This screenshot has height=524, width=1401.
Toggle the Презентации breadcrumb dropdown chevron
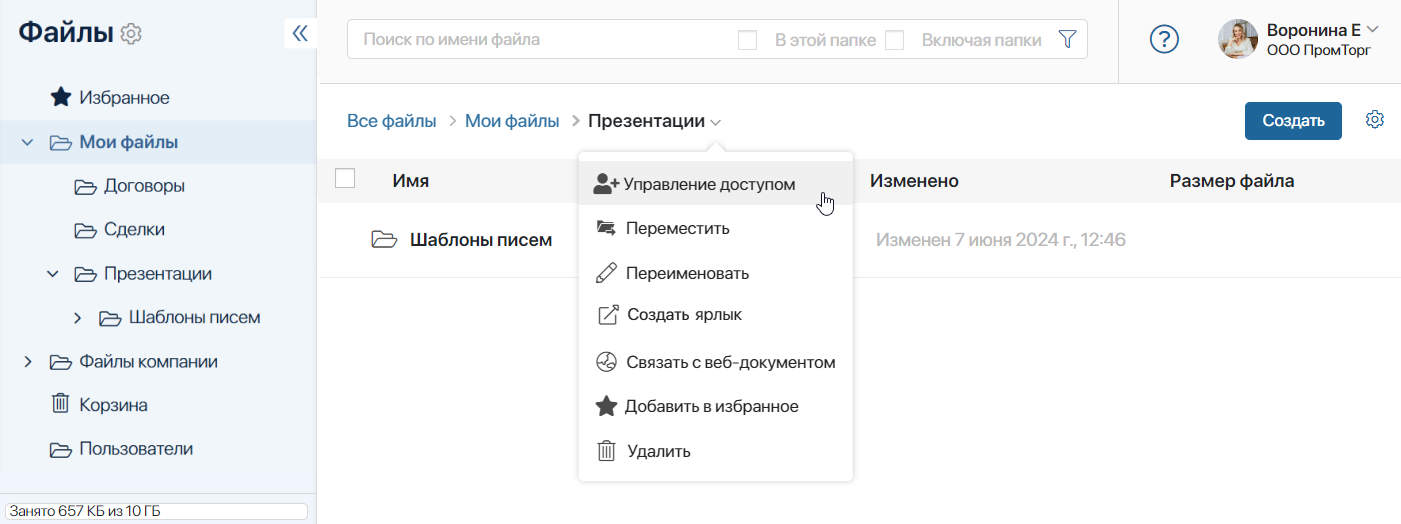click(x=716, y=123)
